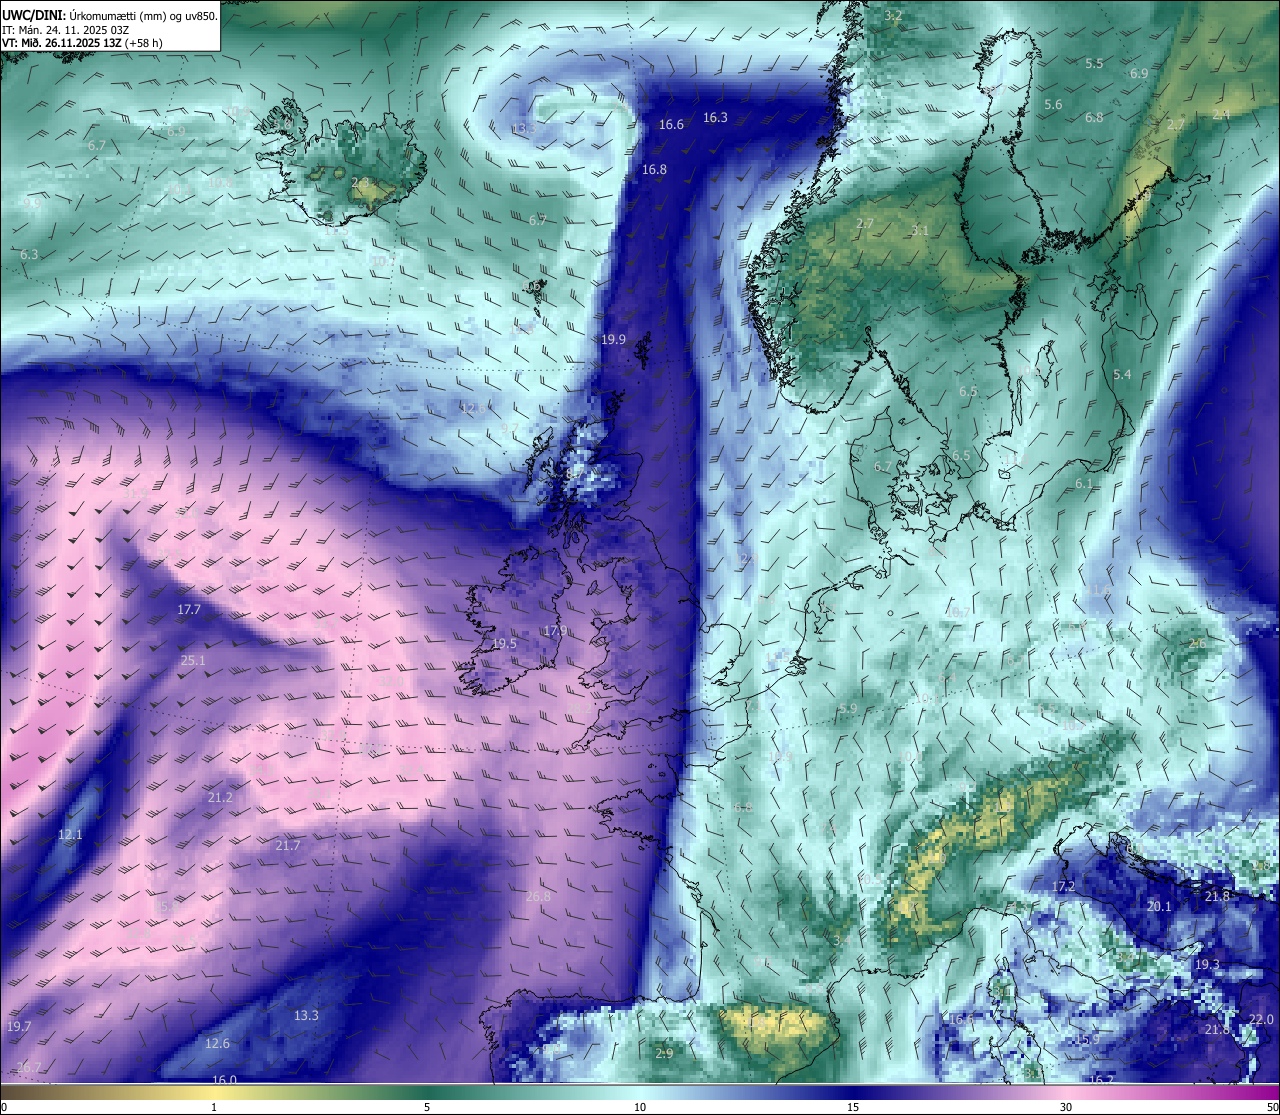Click the 3.4 value label
The width and height of the screenshot is (1280, 1115).
tap(842, 940)
